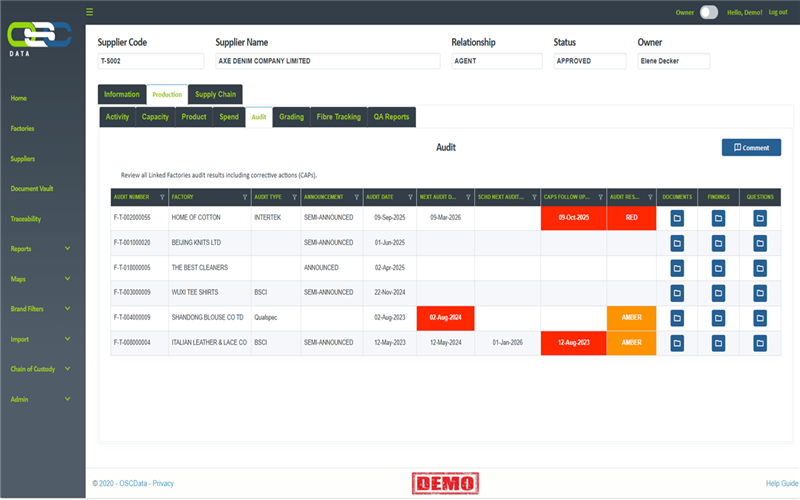Filter the Factory column using its funnel icon

coord(244,197)
